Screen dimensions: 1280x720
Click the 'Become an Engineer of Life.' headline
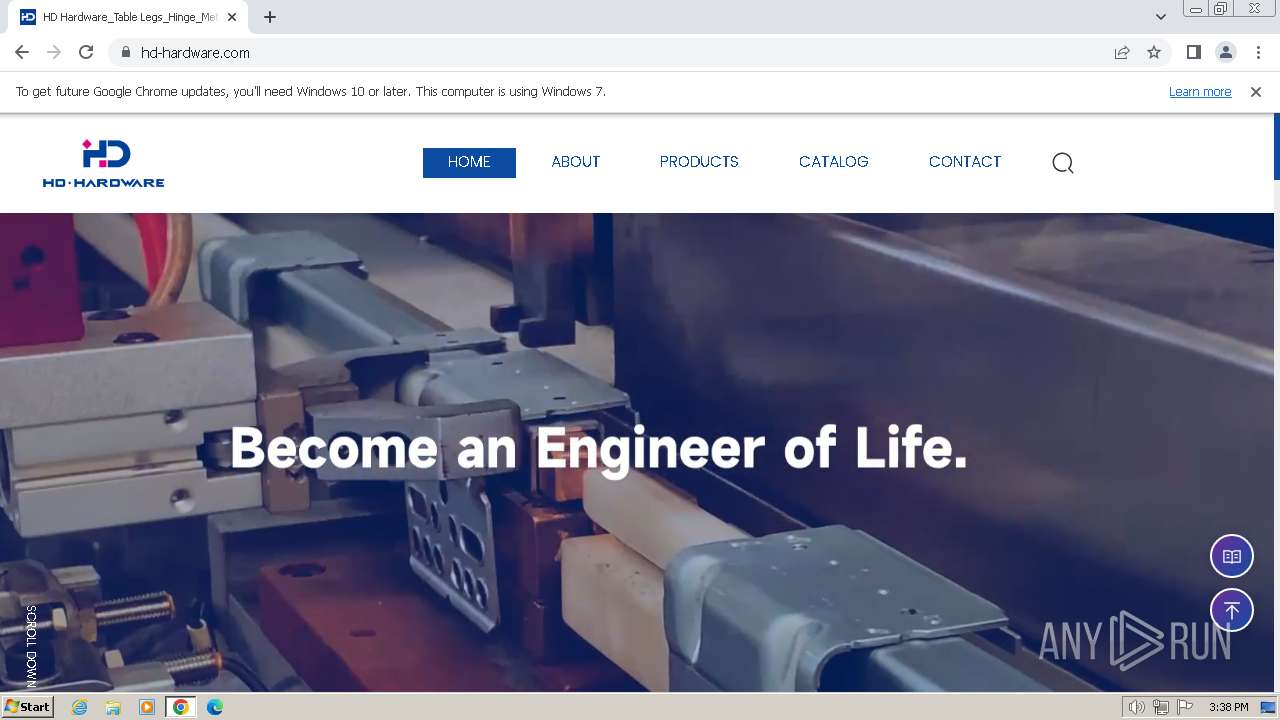(x=599, y=448)
